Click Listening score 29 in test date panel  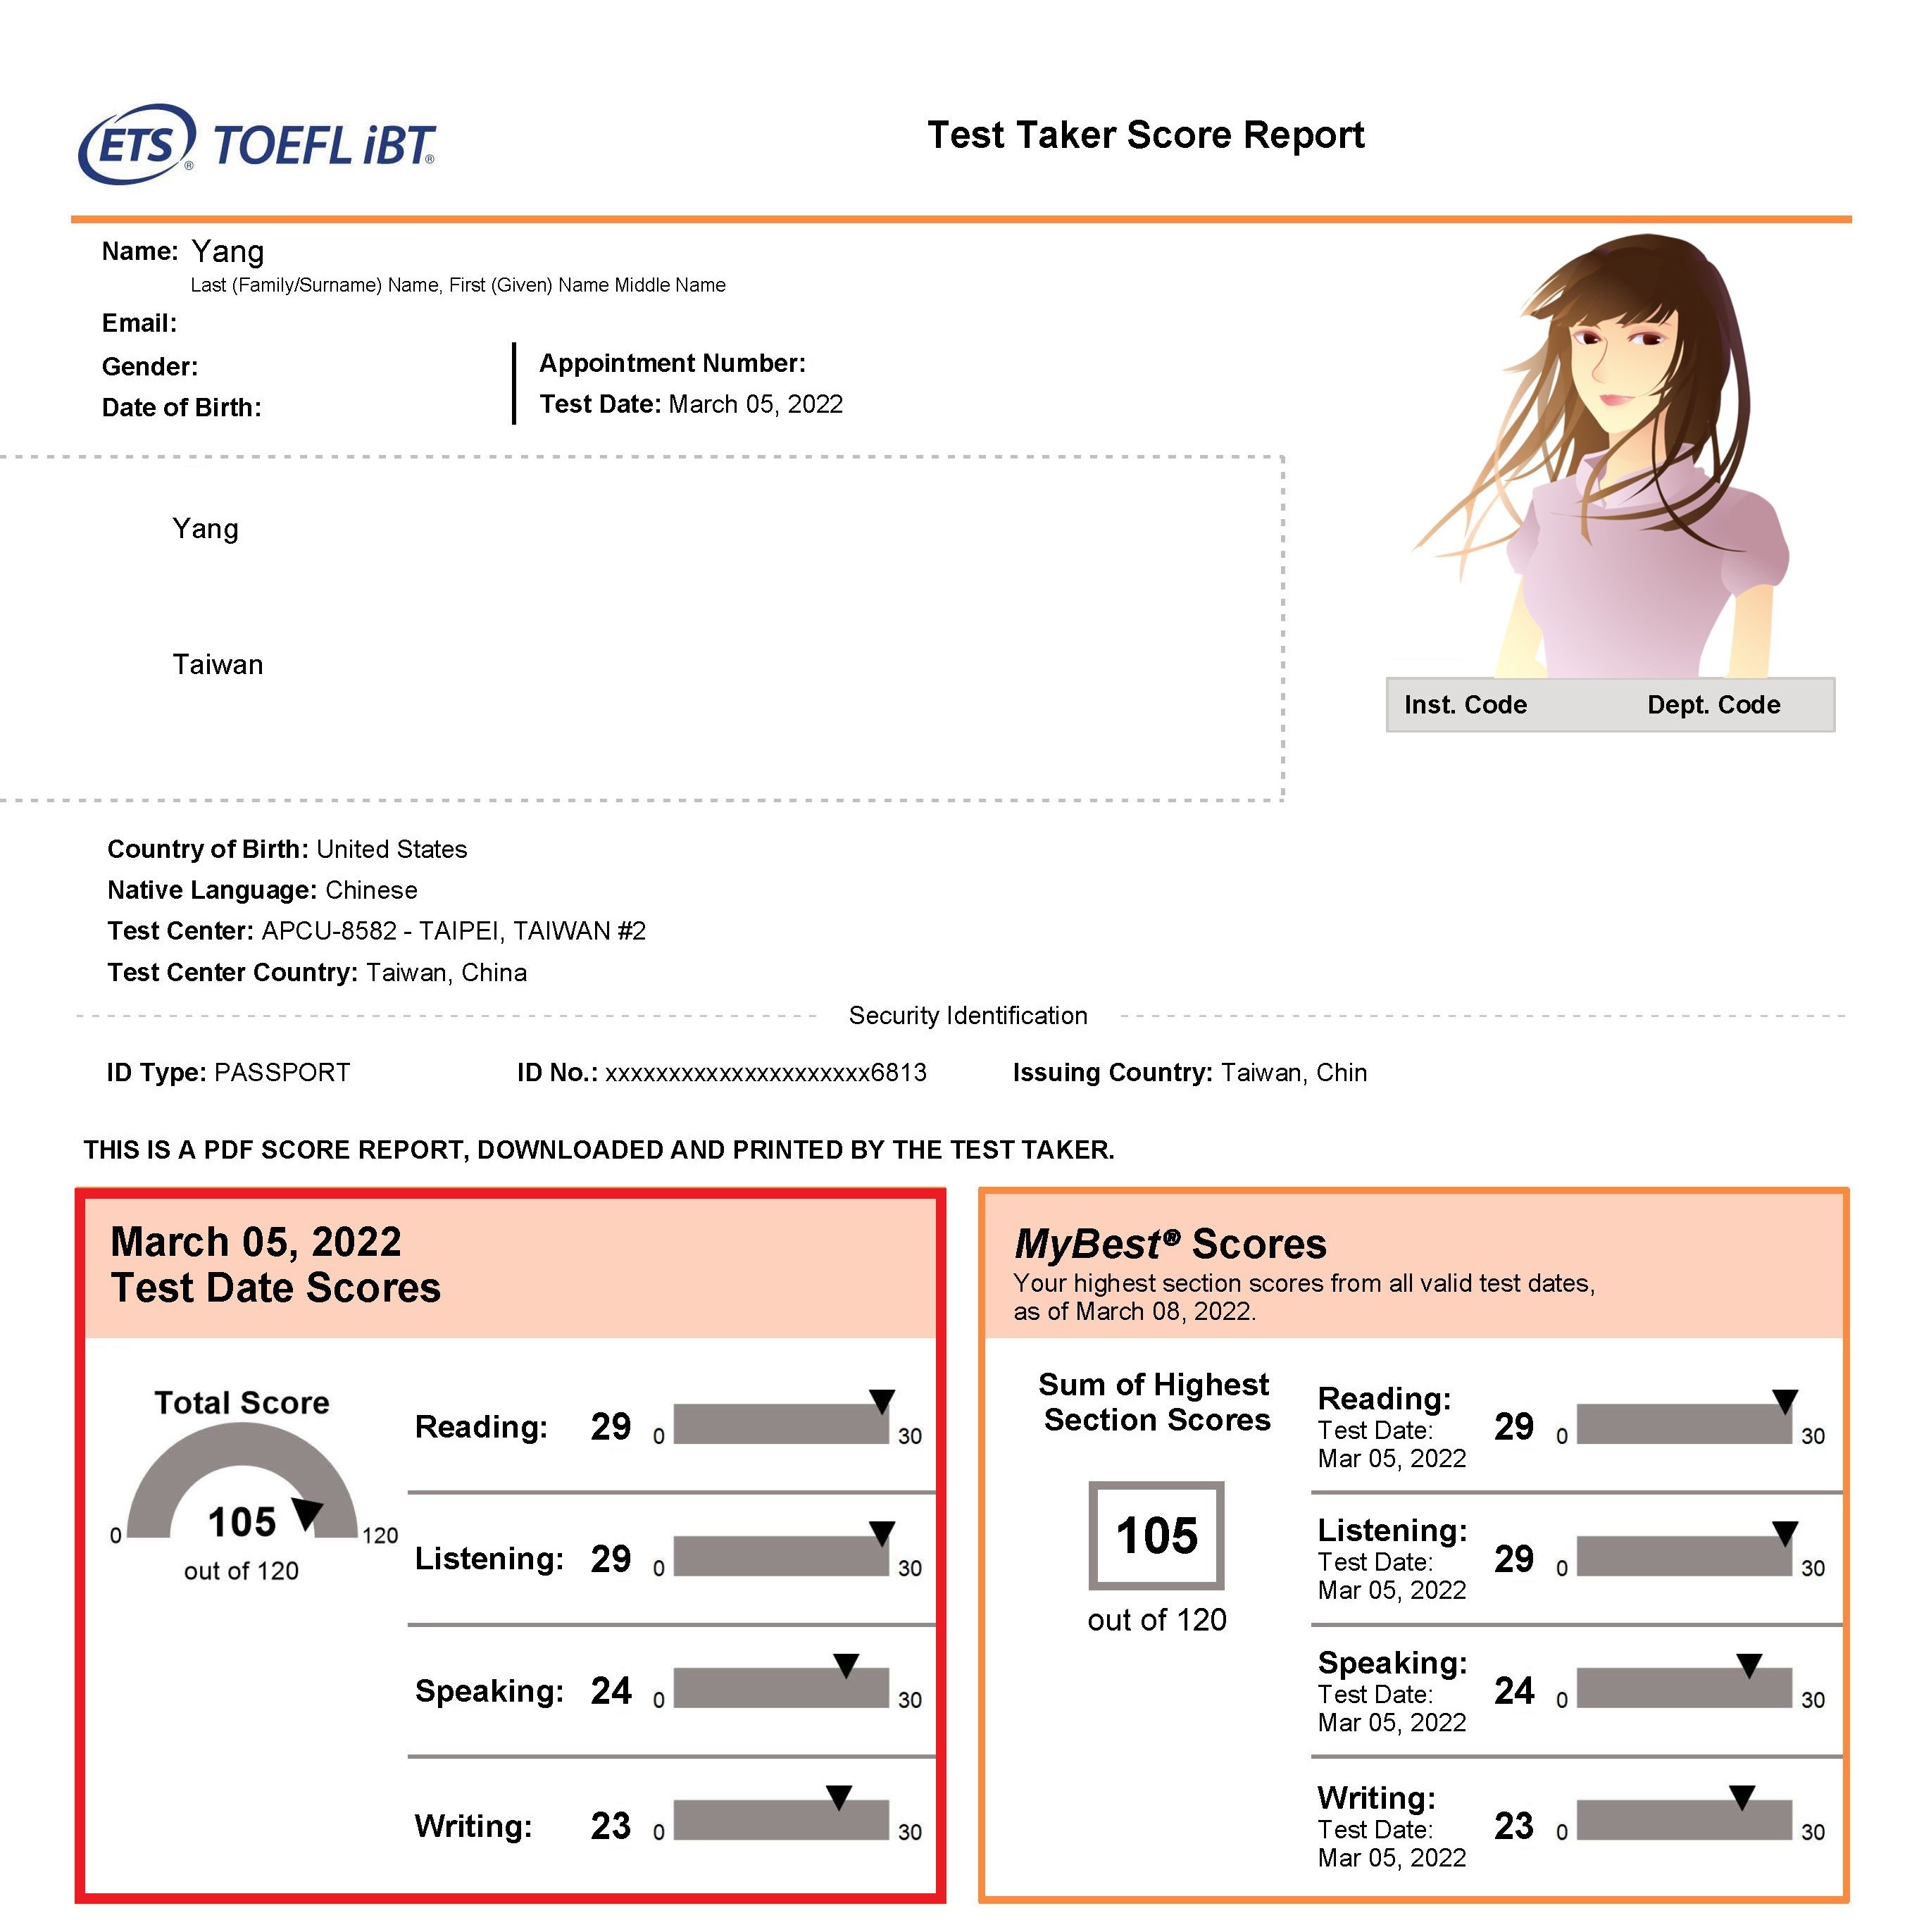pos(611,1559)
